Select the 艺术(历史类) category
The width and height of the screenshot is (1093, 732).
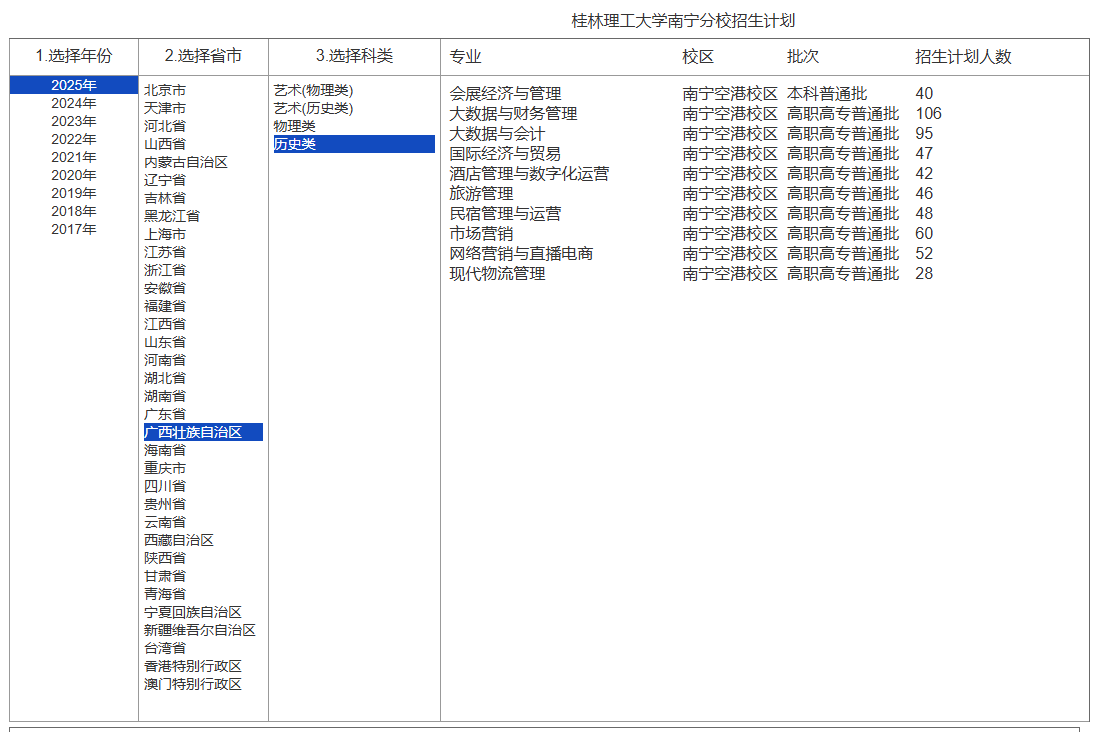coord(314,108)
